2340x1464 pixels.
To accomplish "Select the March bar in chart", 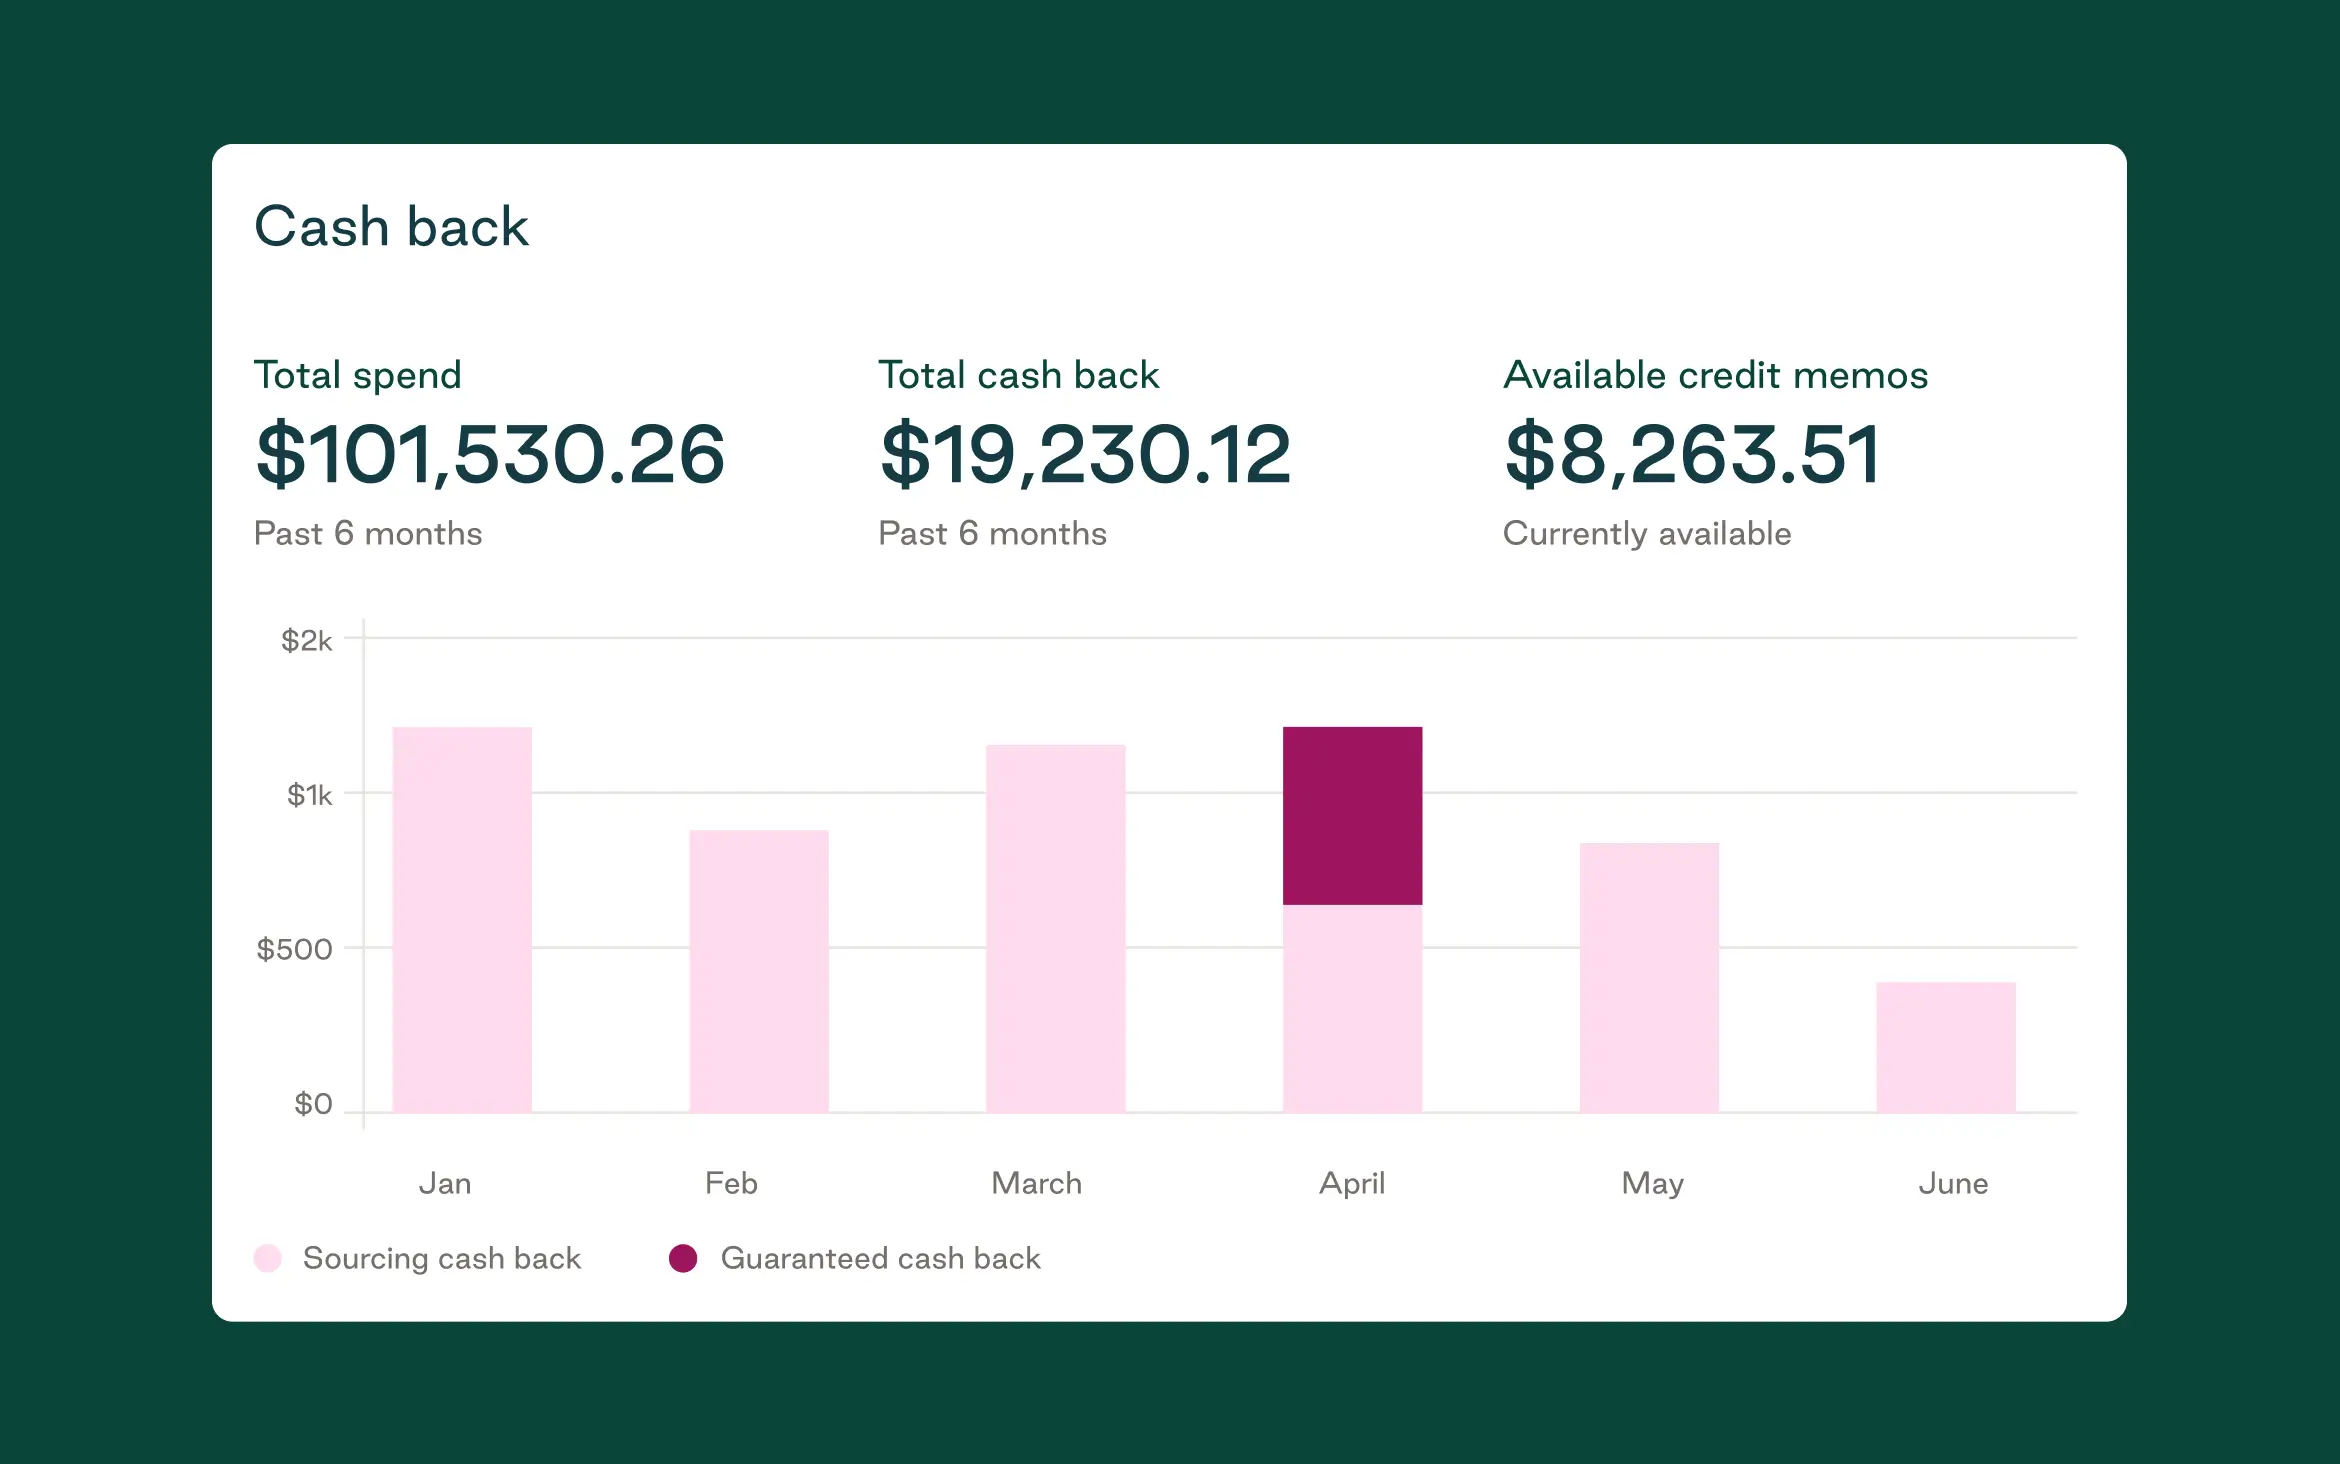I will 1056,928.
